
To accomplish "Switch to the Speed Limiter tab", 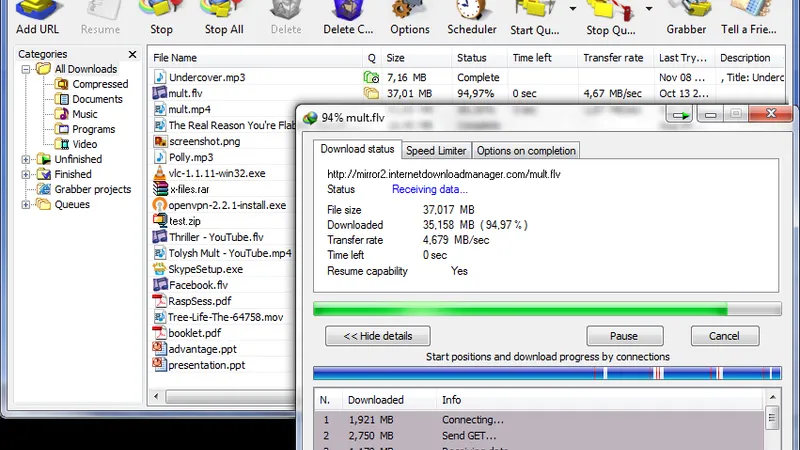I will click(435, 151).
